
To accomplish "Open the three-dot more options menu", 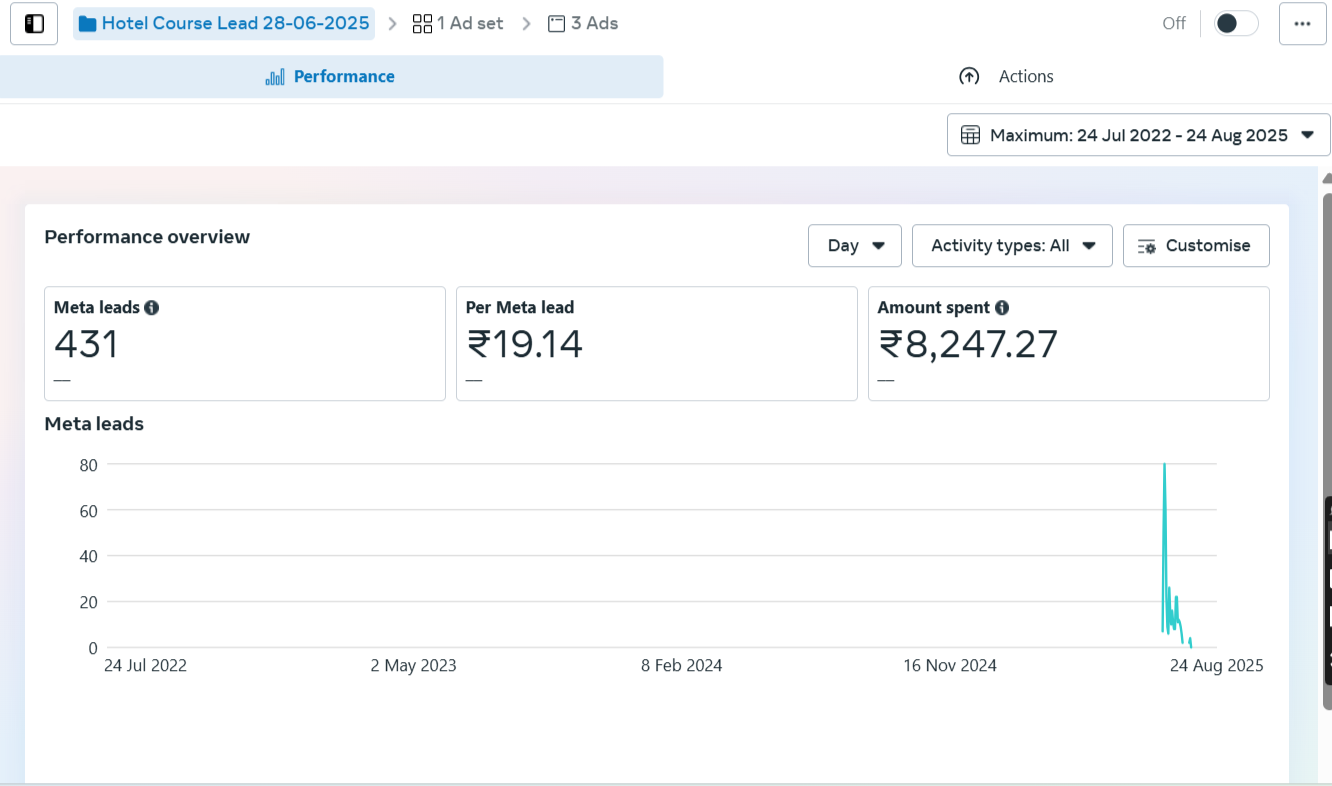I will [x=1302, y=24].
